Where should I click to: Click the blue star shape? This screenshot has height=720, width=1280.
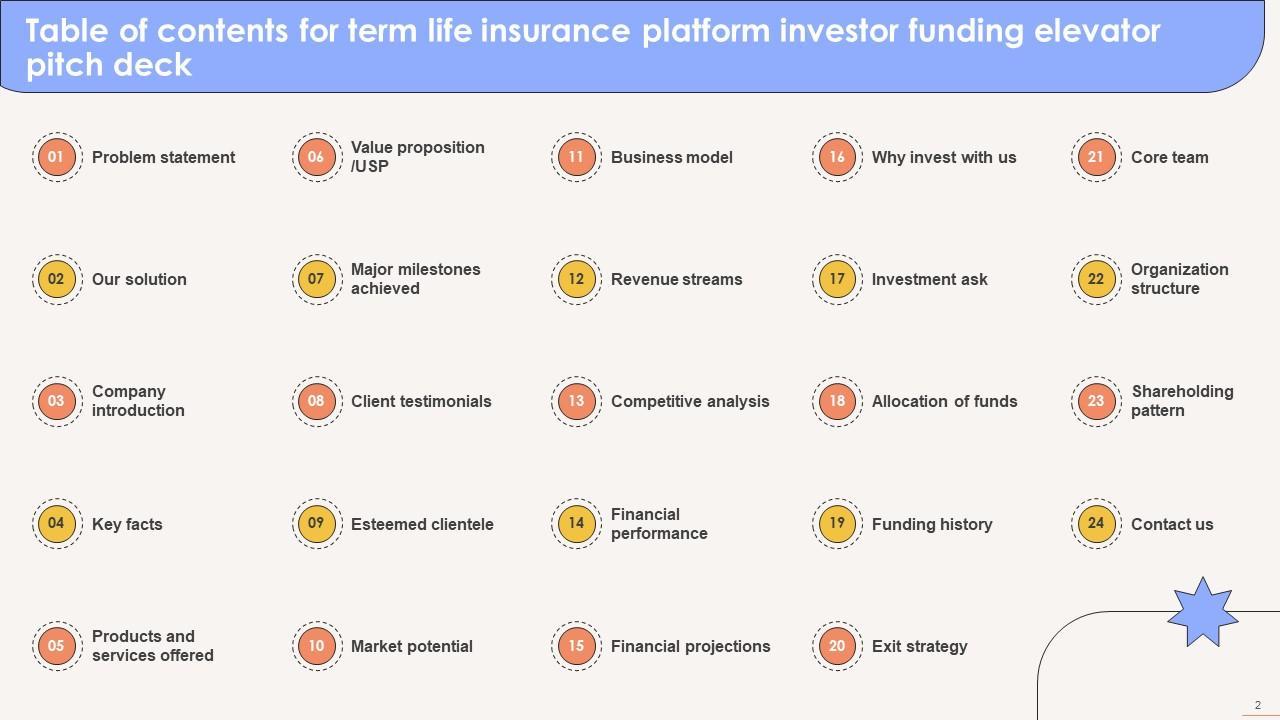click(1202, 612)
